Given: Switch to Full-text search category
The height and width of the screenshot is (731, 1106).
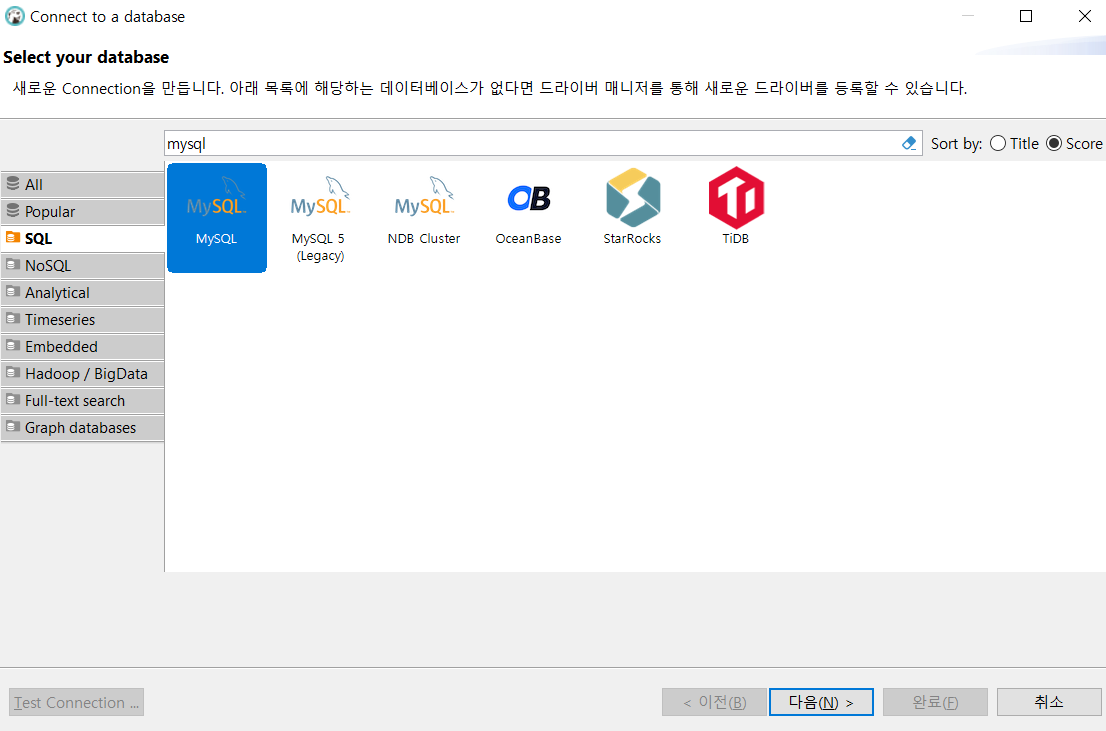Looking at the screenshot, I should [x=83, y=401].
